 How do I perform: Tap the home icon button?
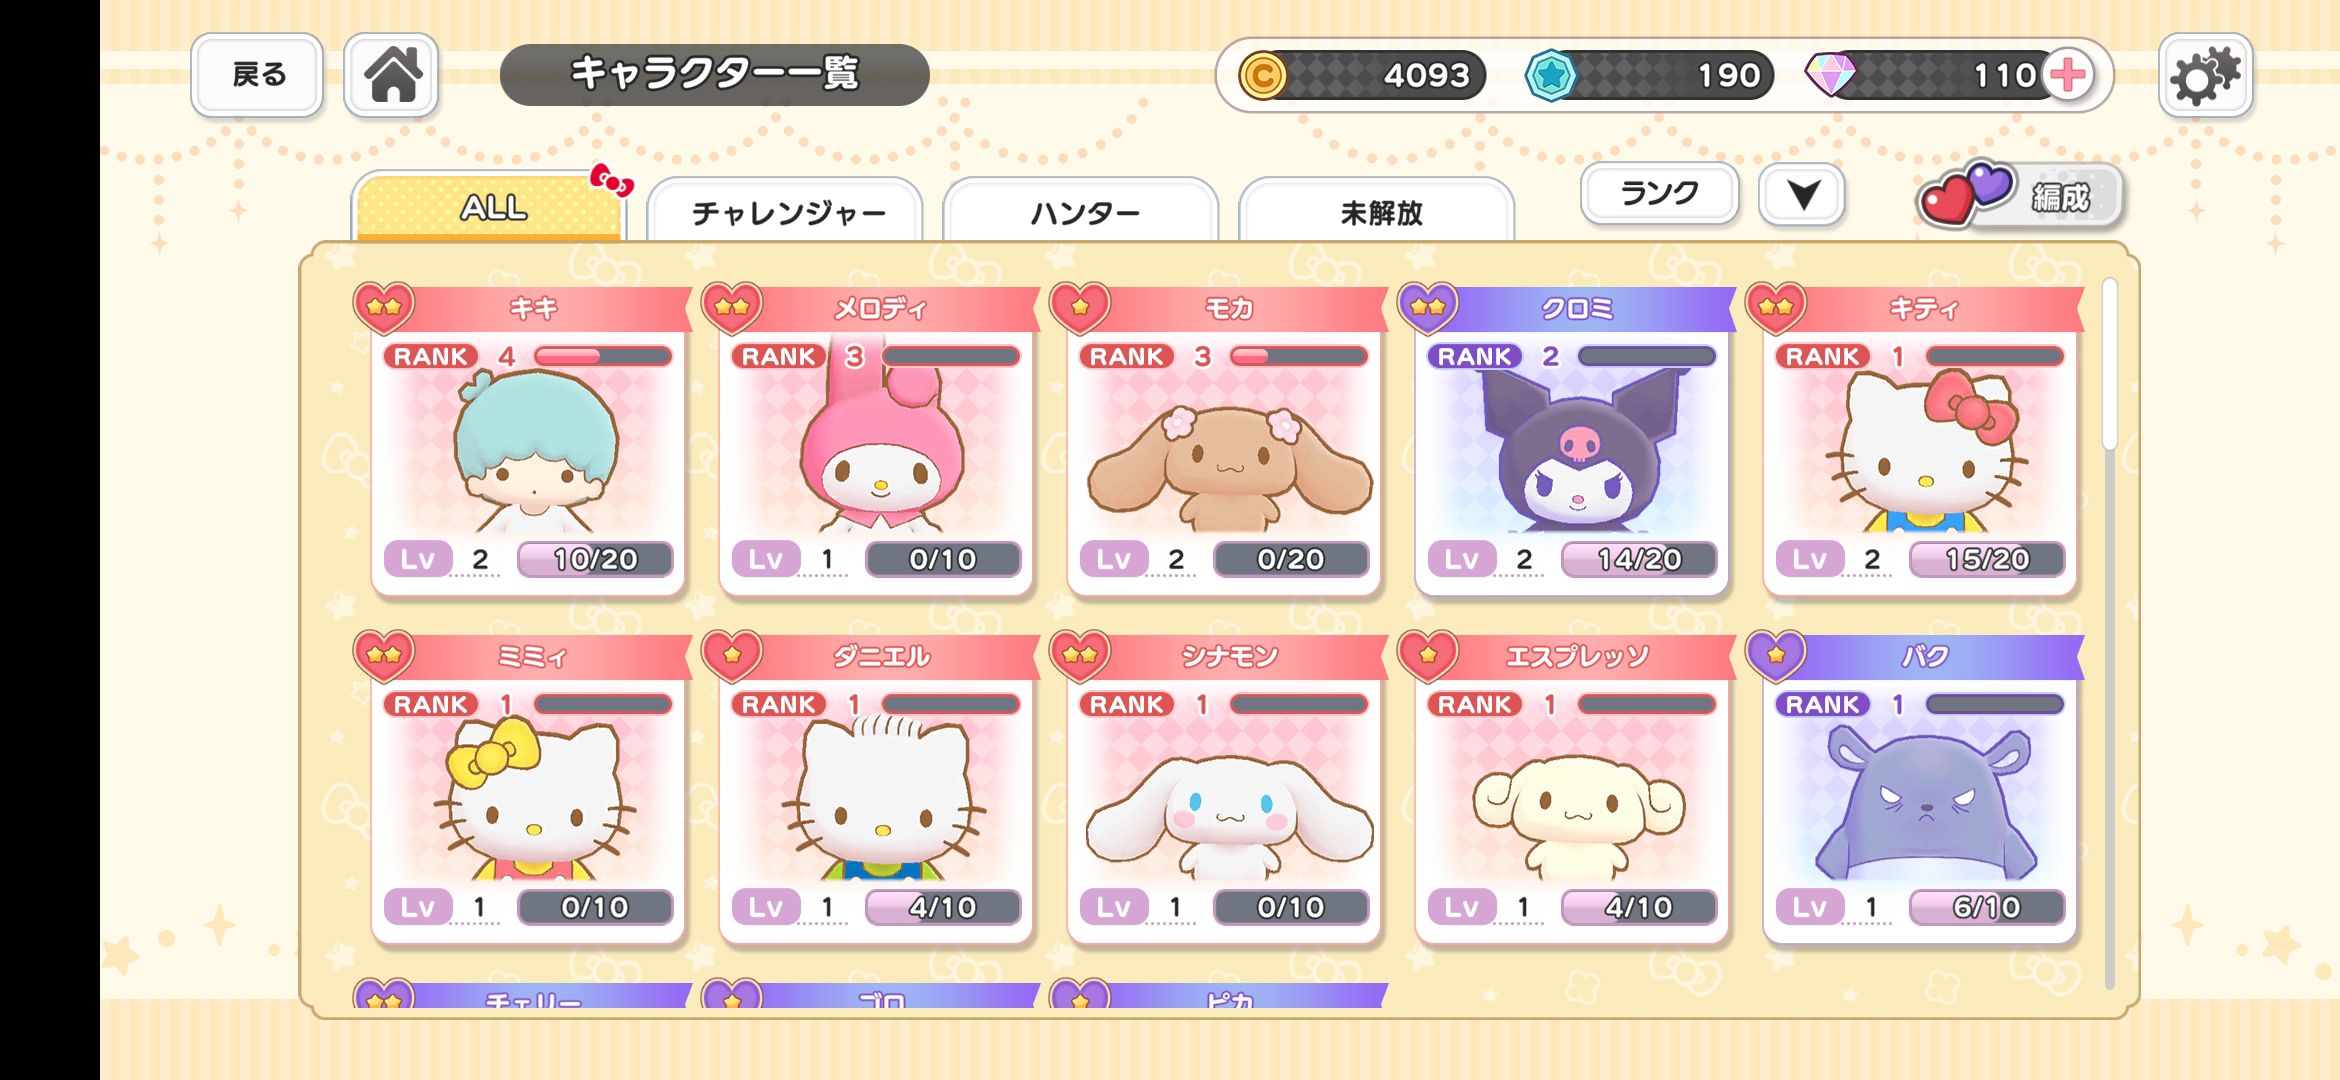(x=391, y=75)
